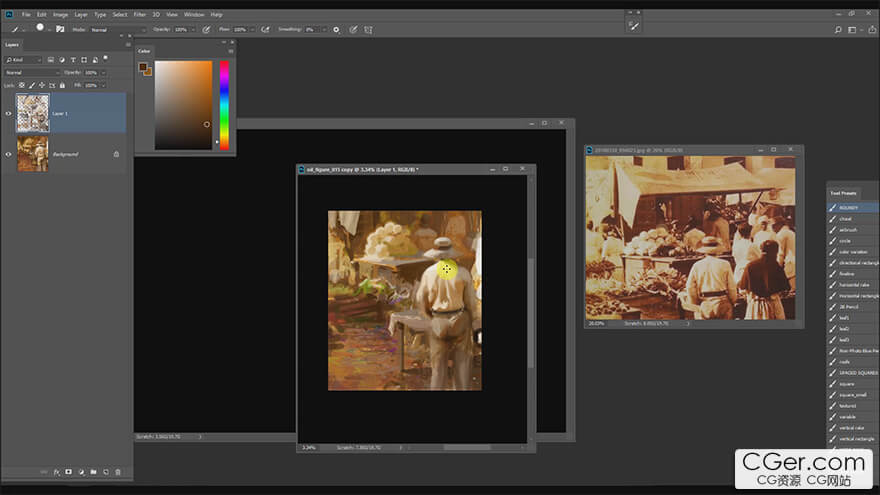Select the ROUNDY tool preset

click(x=848, y=208)
